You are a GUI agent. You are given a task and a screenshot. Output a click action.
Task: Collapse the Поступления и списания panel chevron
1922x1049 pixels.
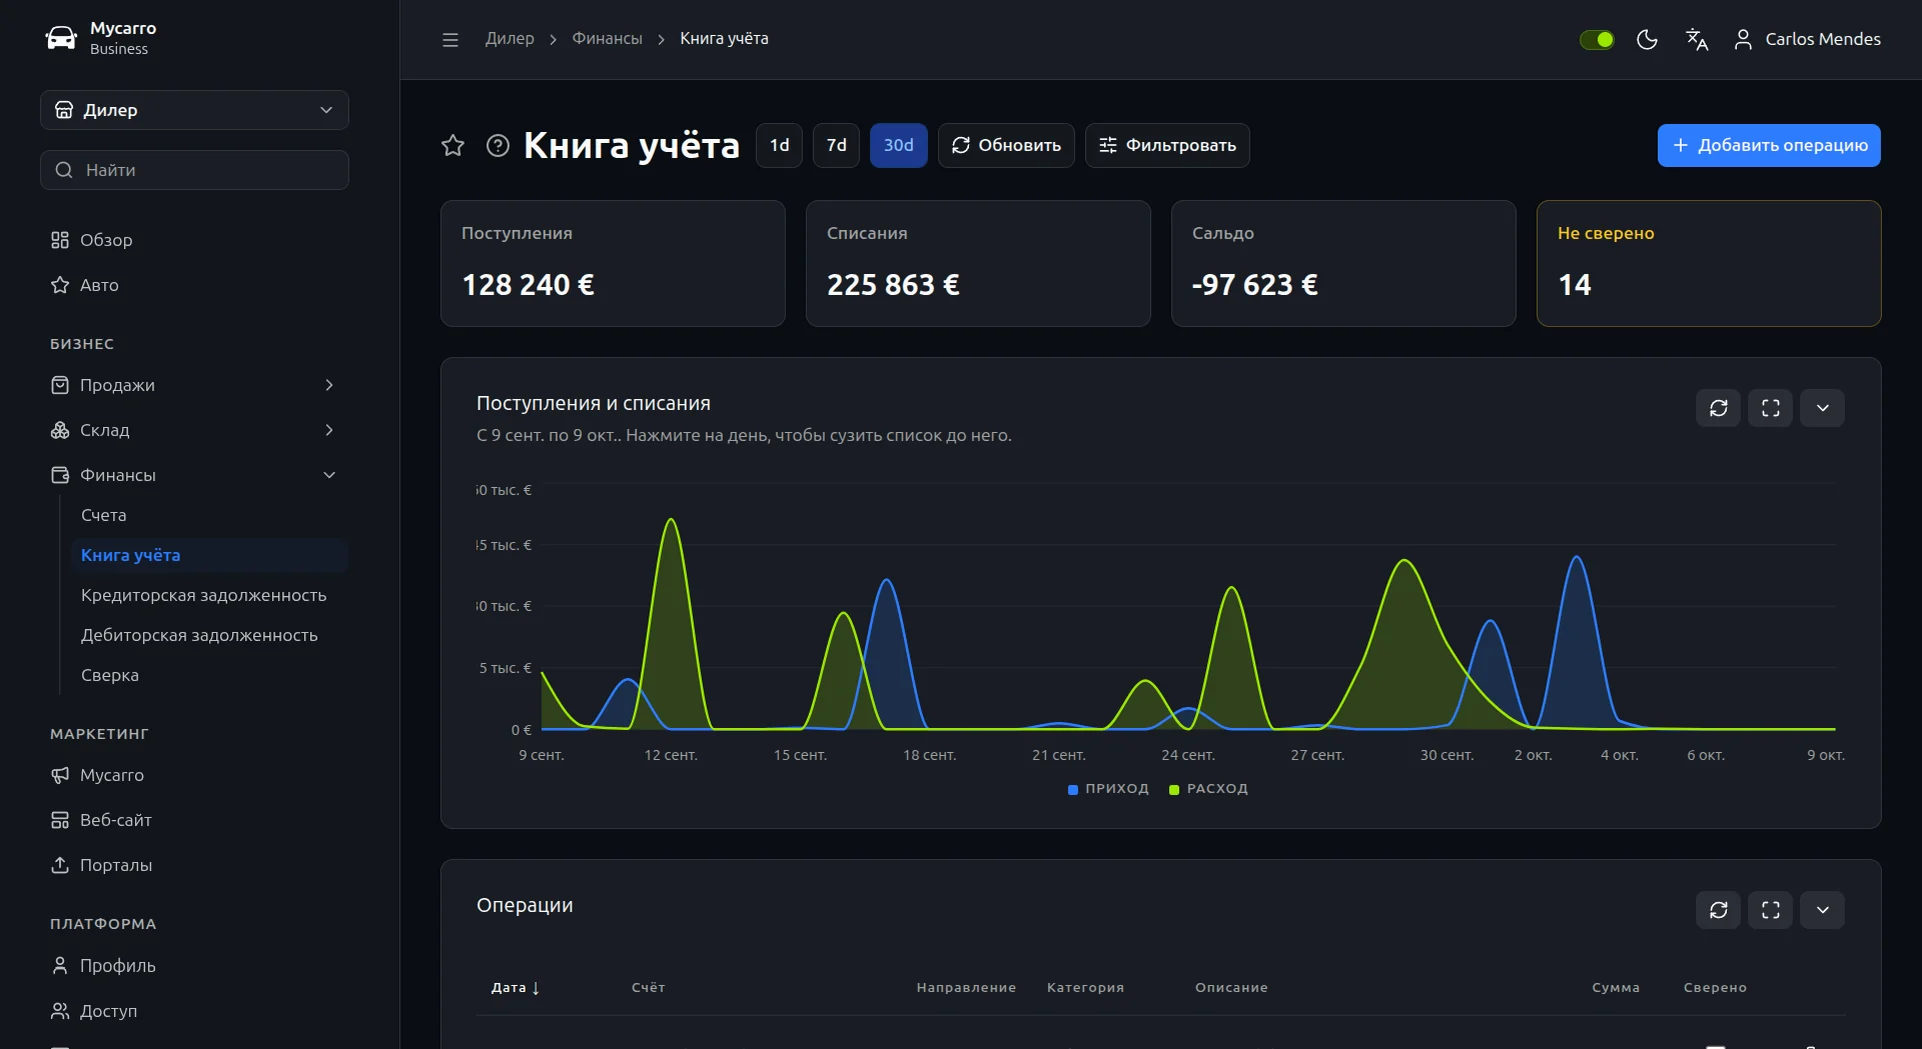click(x=1823, y=408)
